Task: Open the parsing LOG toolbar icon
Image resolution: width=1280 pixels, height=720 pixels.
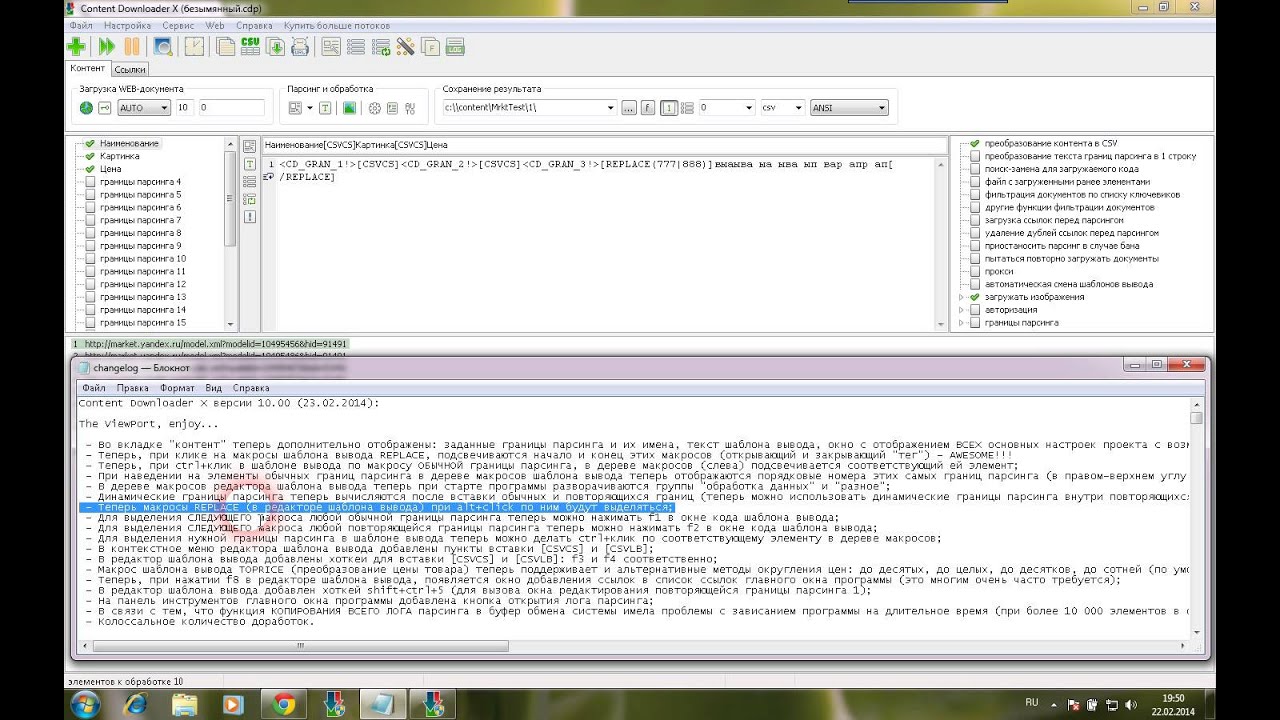Action: (x=455, y=46)
